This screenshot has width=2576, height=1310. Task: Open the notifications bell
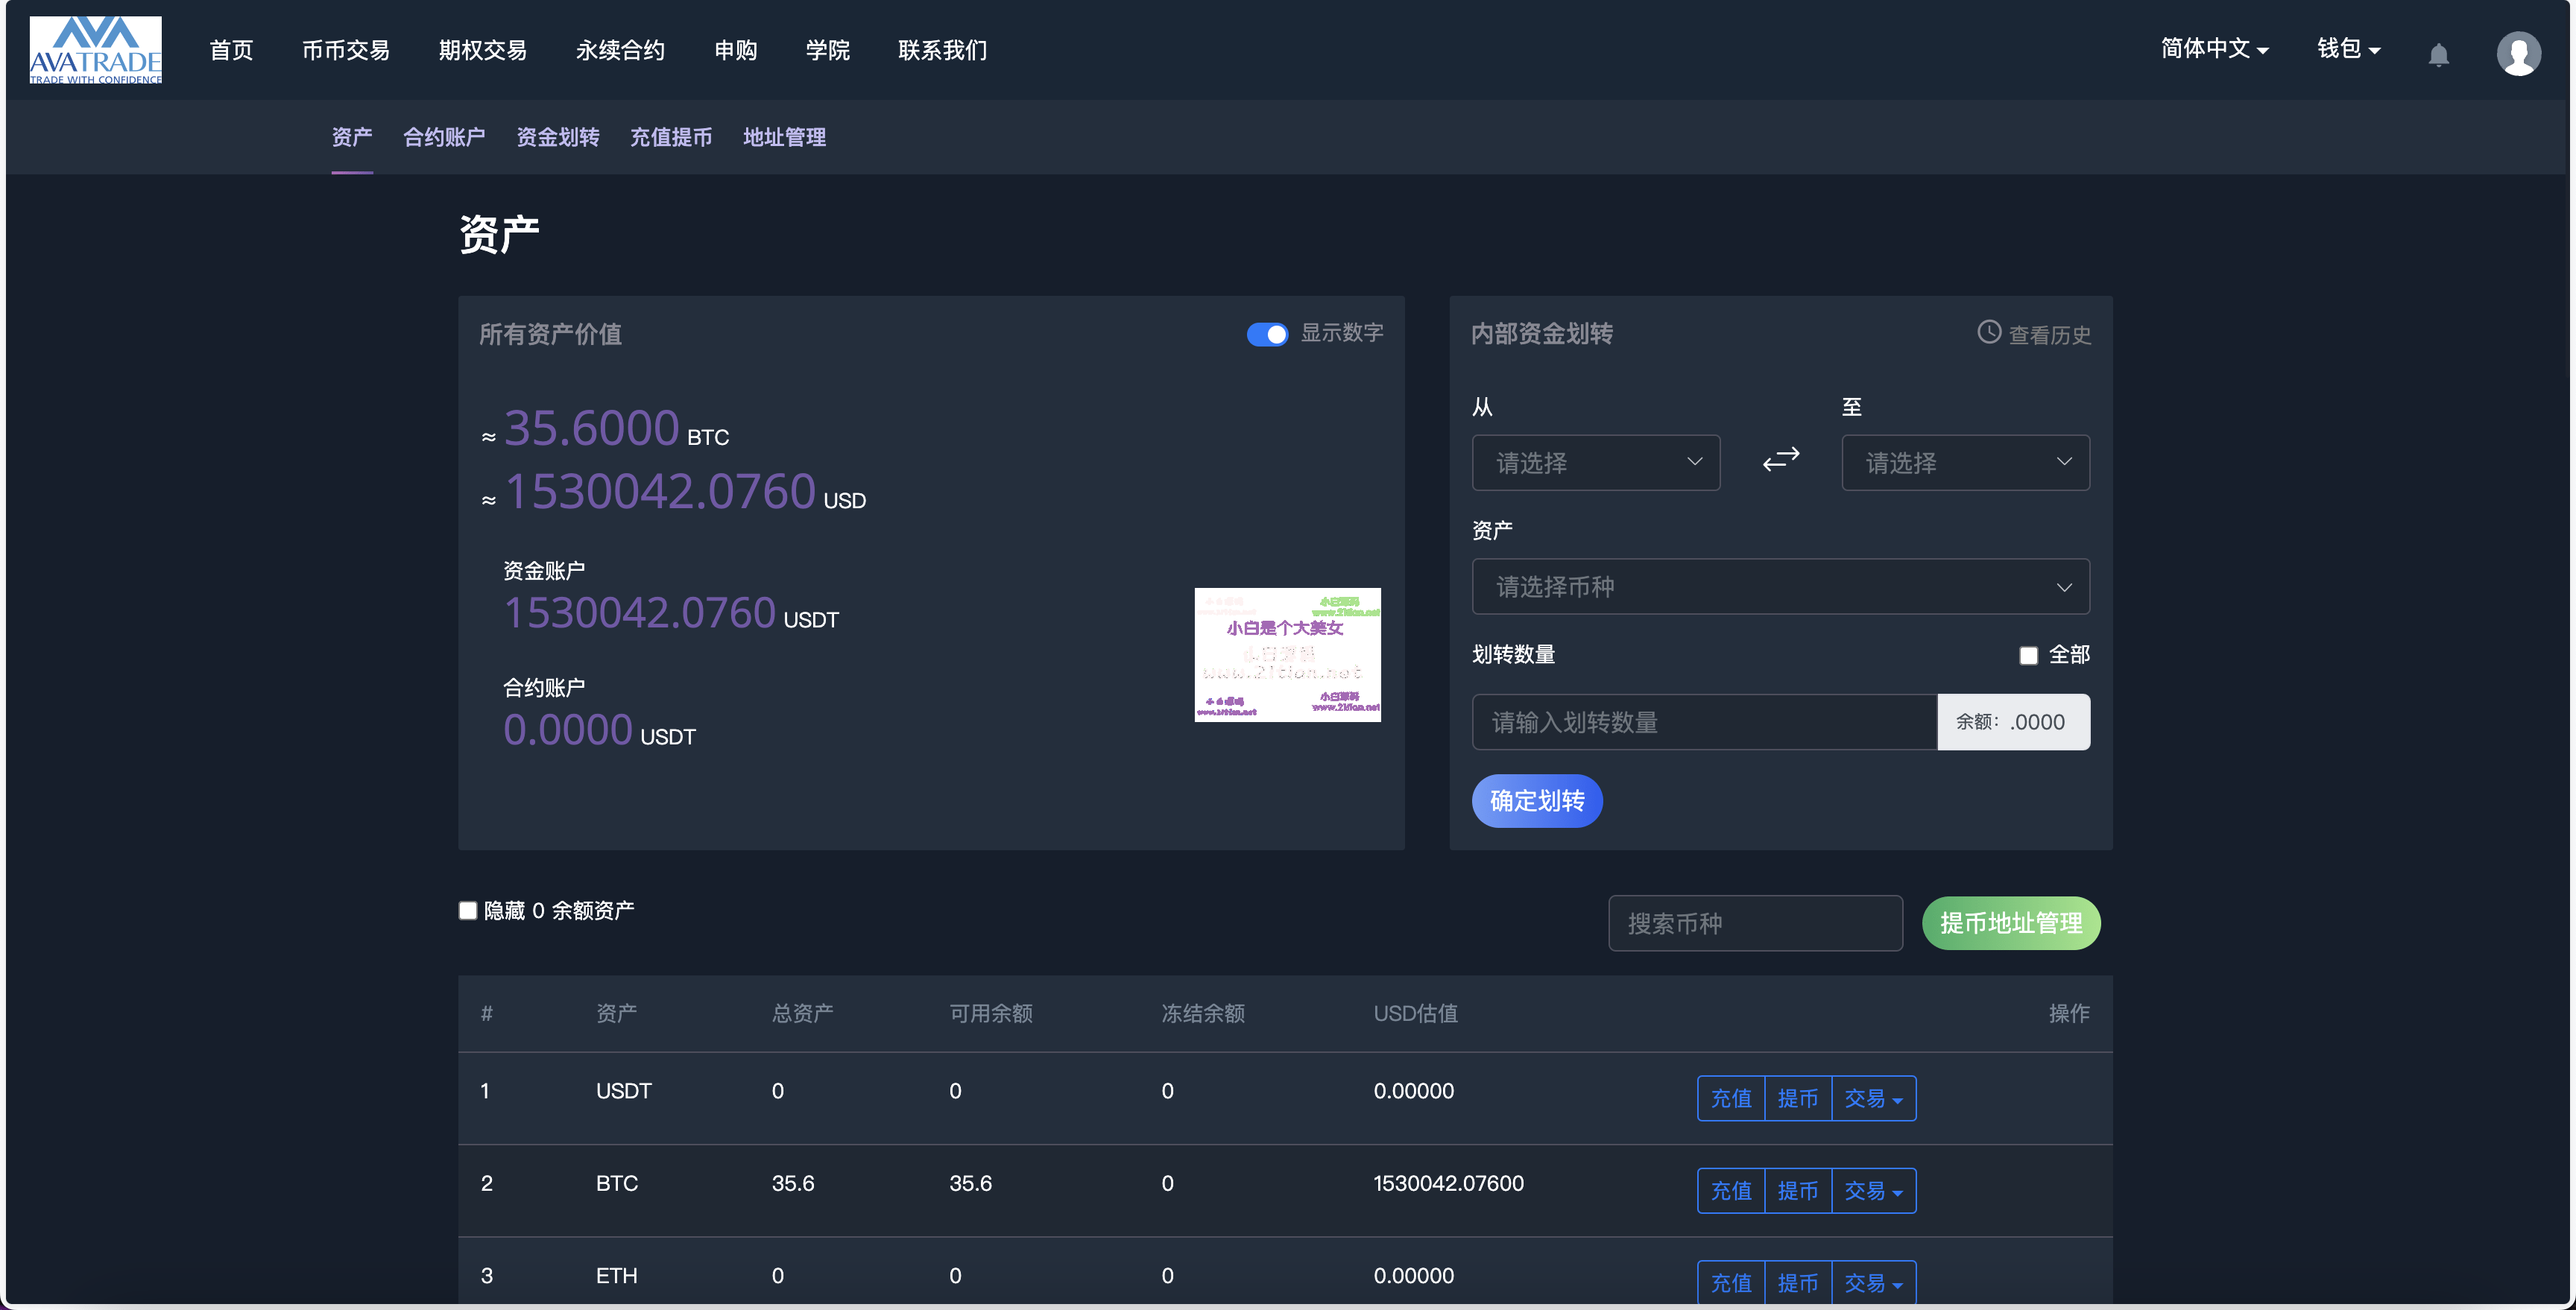(2438, 54)
